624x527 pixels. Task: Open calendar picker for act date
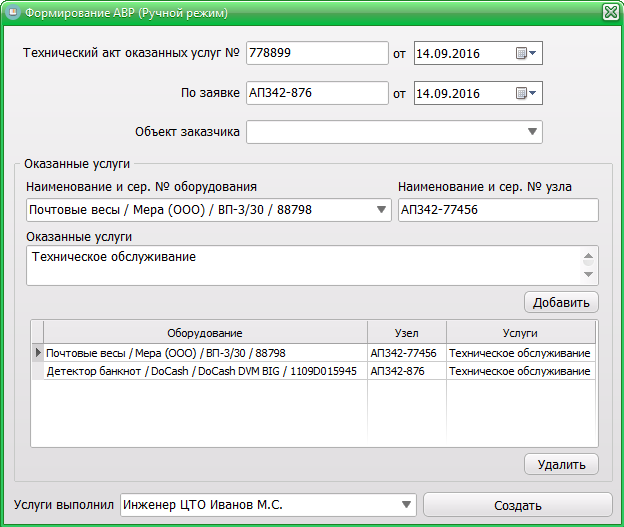[526, 53]
